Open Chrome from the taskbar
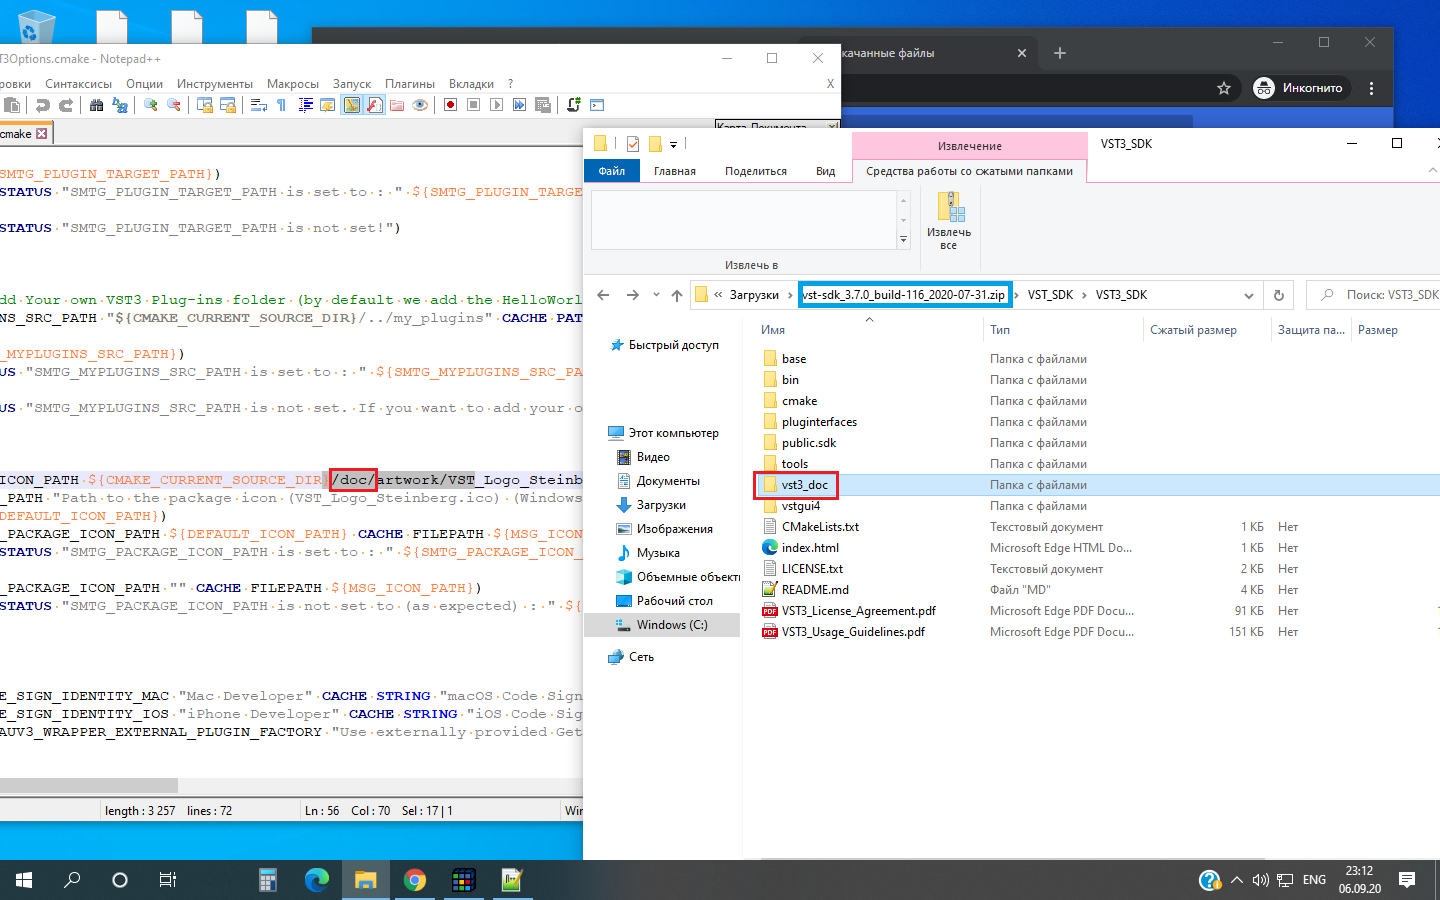The image size is (1440, 900). 414,880
